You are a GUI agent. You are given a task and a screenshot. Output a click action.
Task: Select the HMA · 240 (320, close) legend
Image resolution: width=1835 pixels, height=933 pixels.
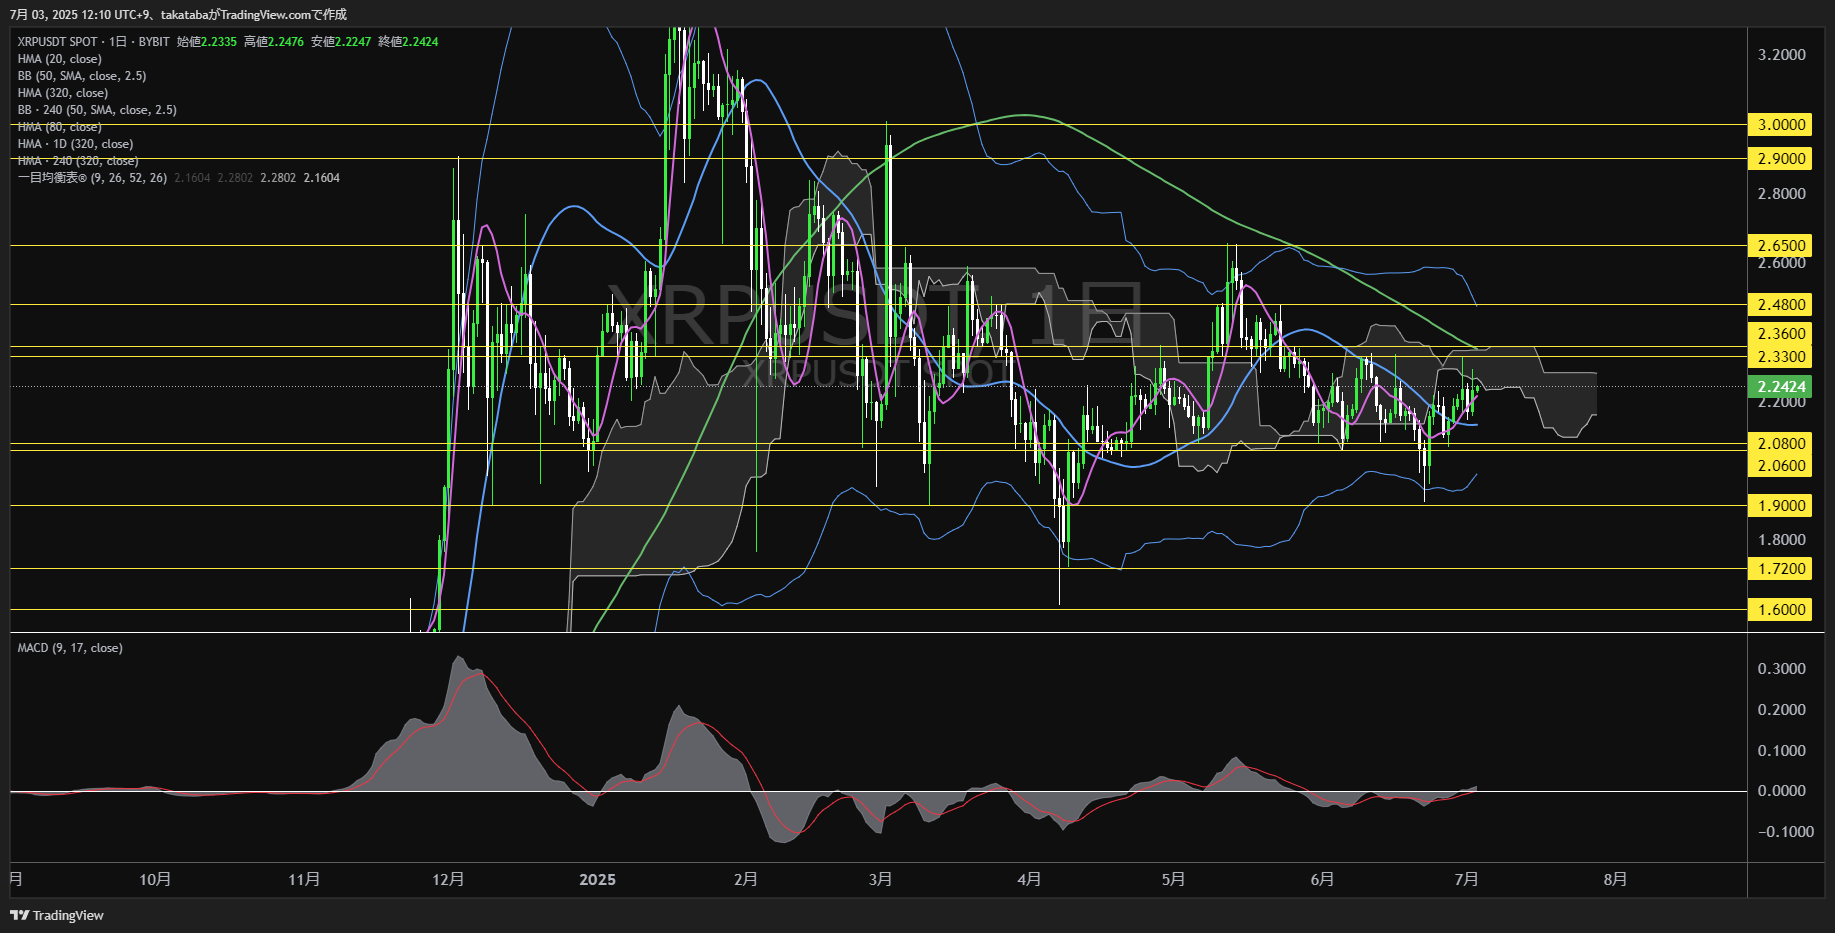(78, 161)
